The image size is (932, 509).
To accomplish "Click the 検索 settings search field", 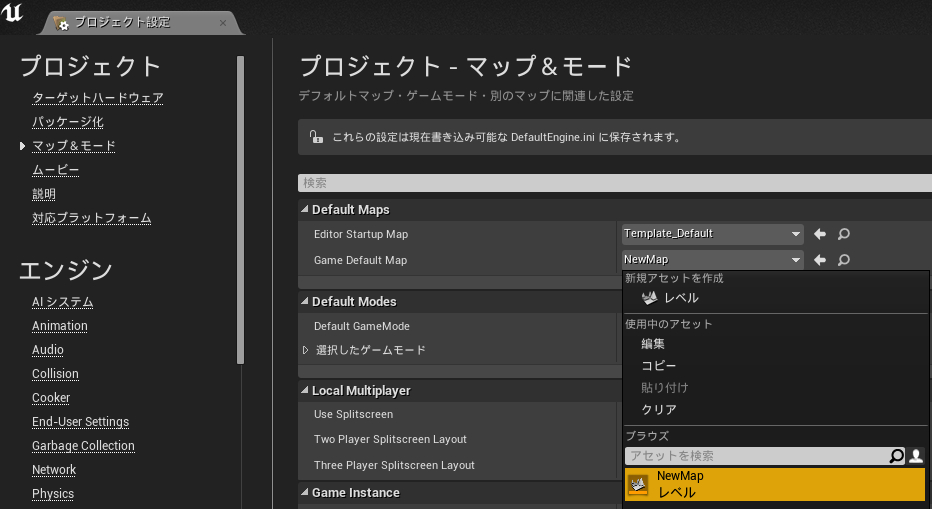I will pyautogui.click(x=615, y=183).
